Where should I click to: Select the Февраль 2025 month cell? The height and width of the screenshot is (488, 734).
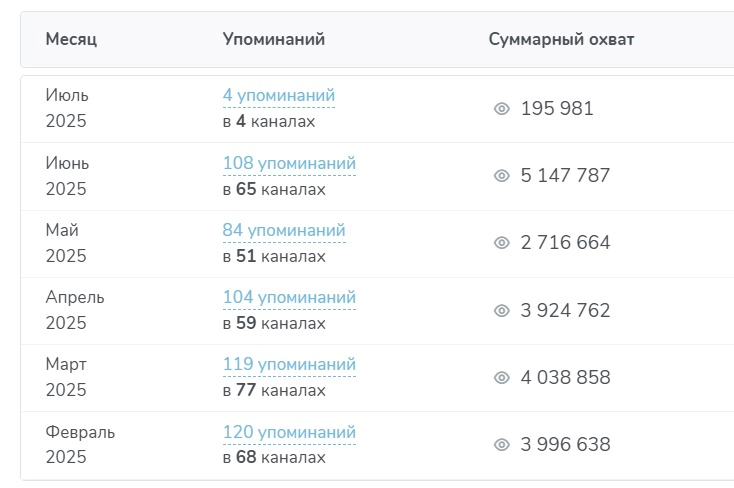pyautogui.click(x=80, y=444)
